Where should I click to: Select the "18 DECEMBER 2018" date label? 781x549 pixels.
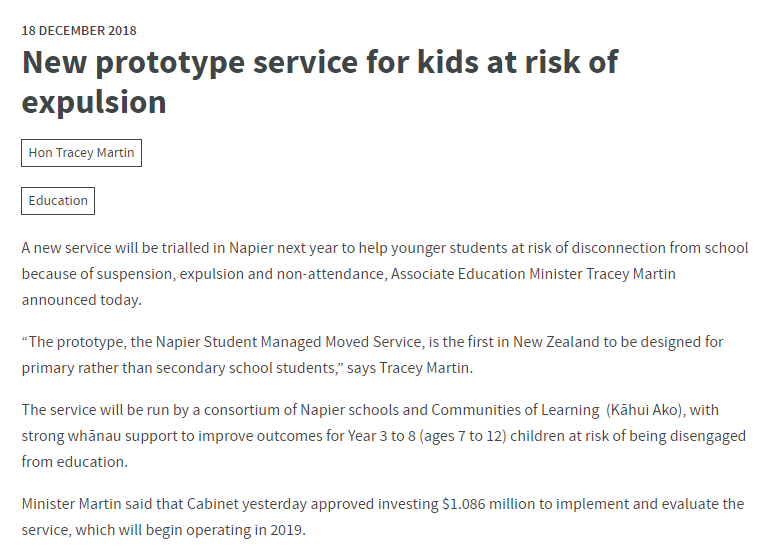79,31
